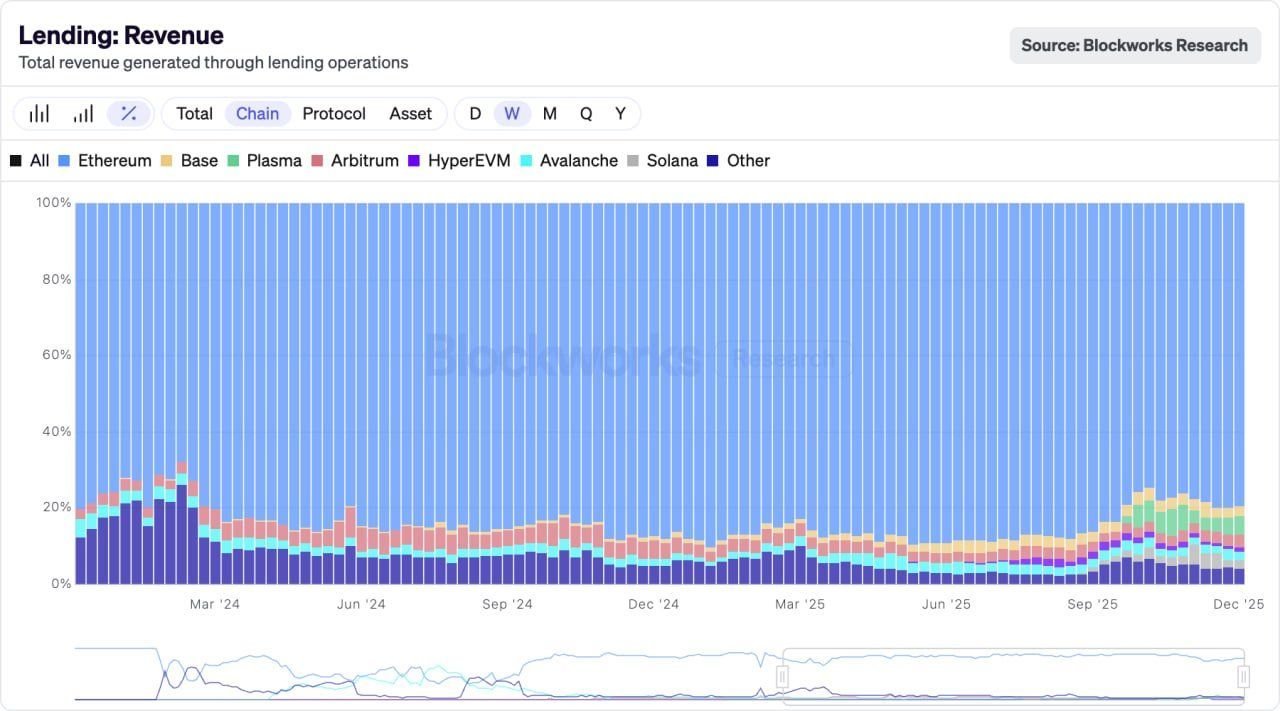
Task: Click the Source: Blockworks Research label
Action: pyautogui.click(x=1134, y=45)
